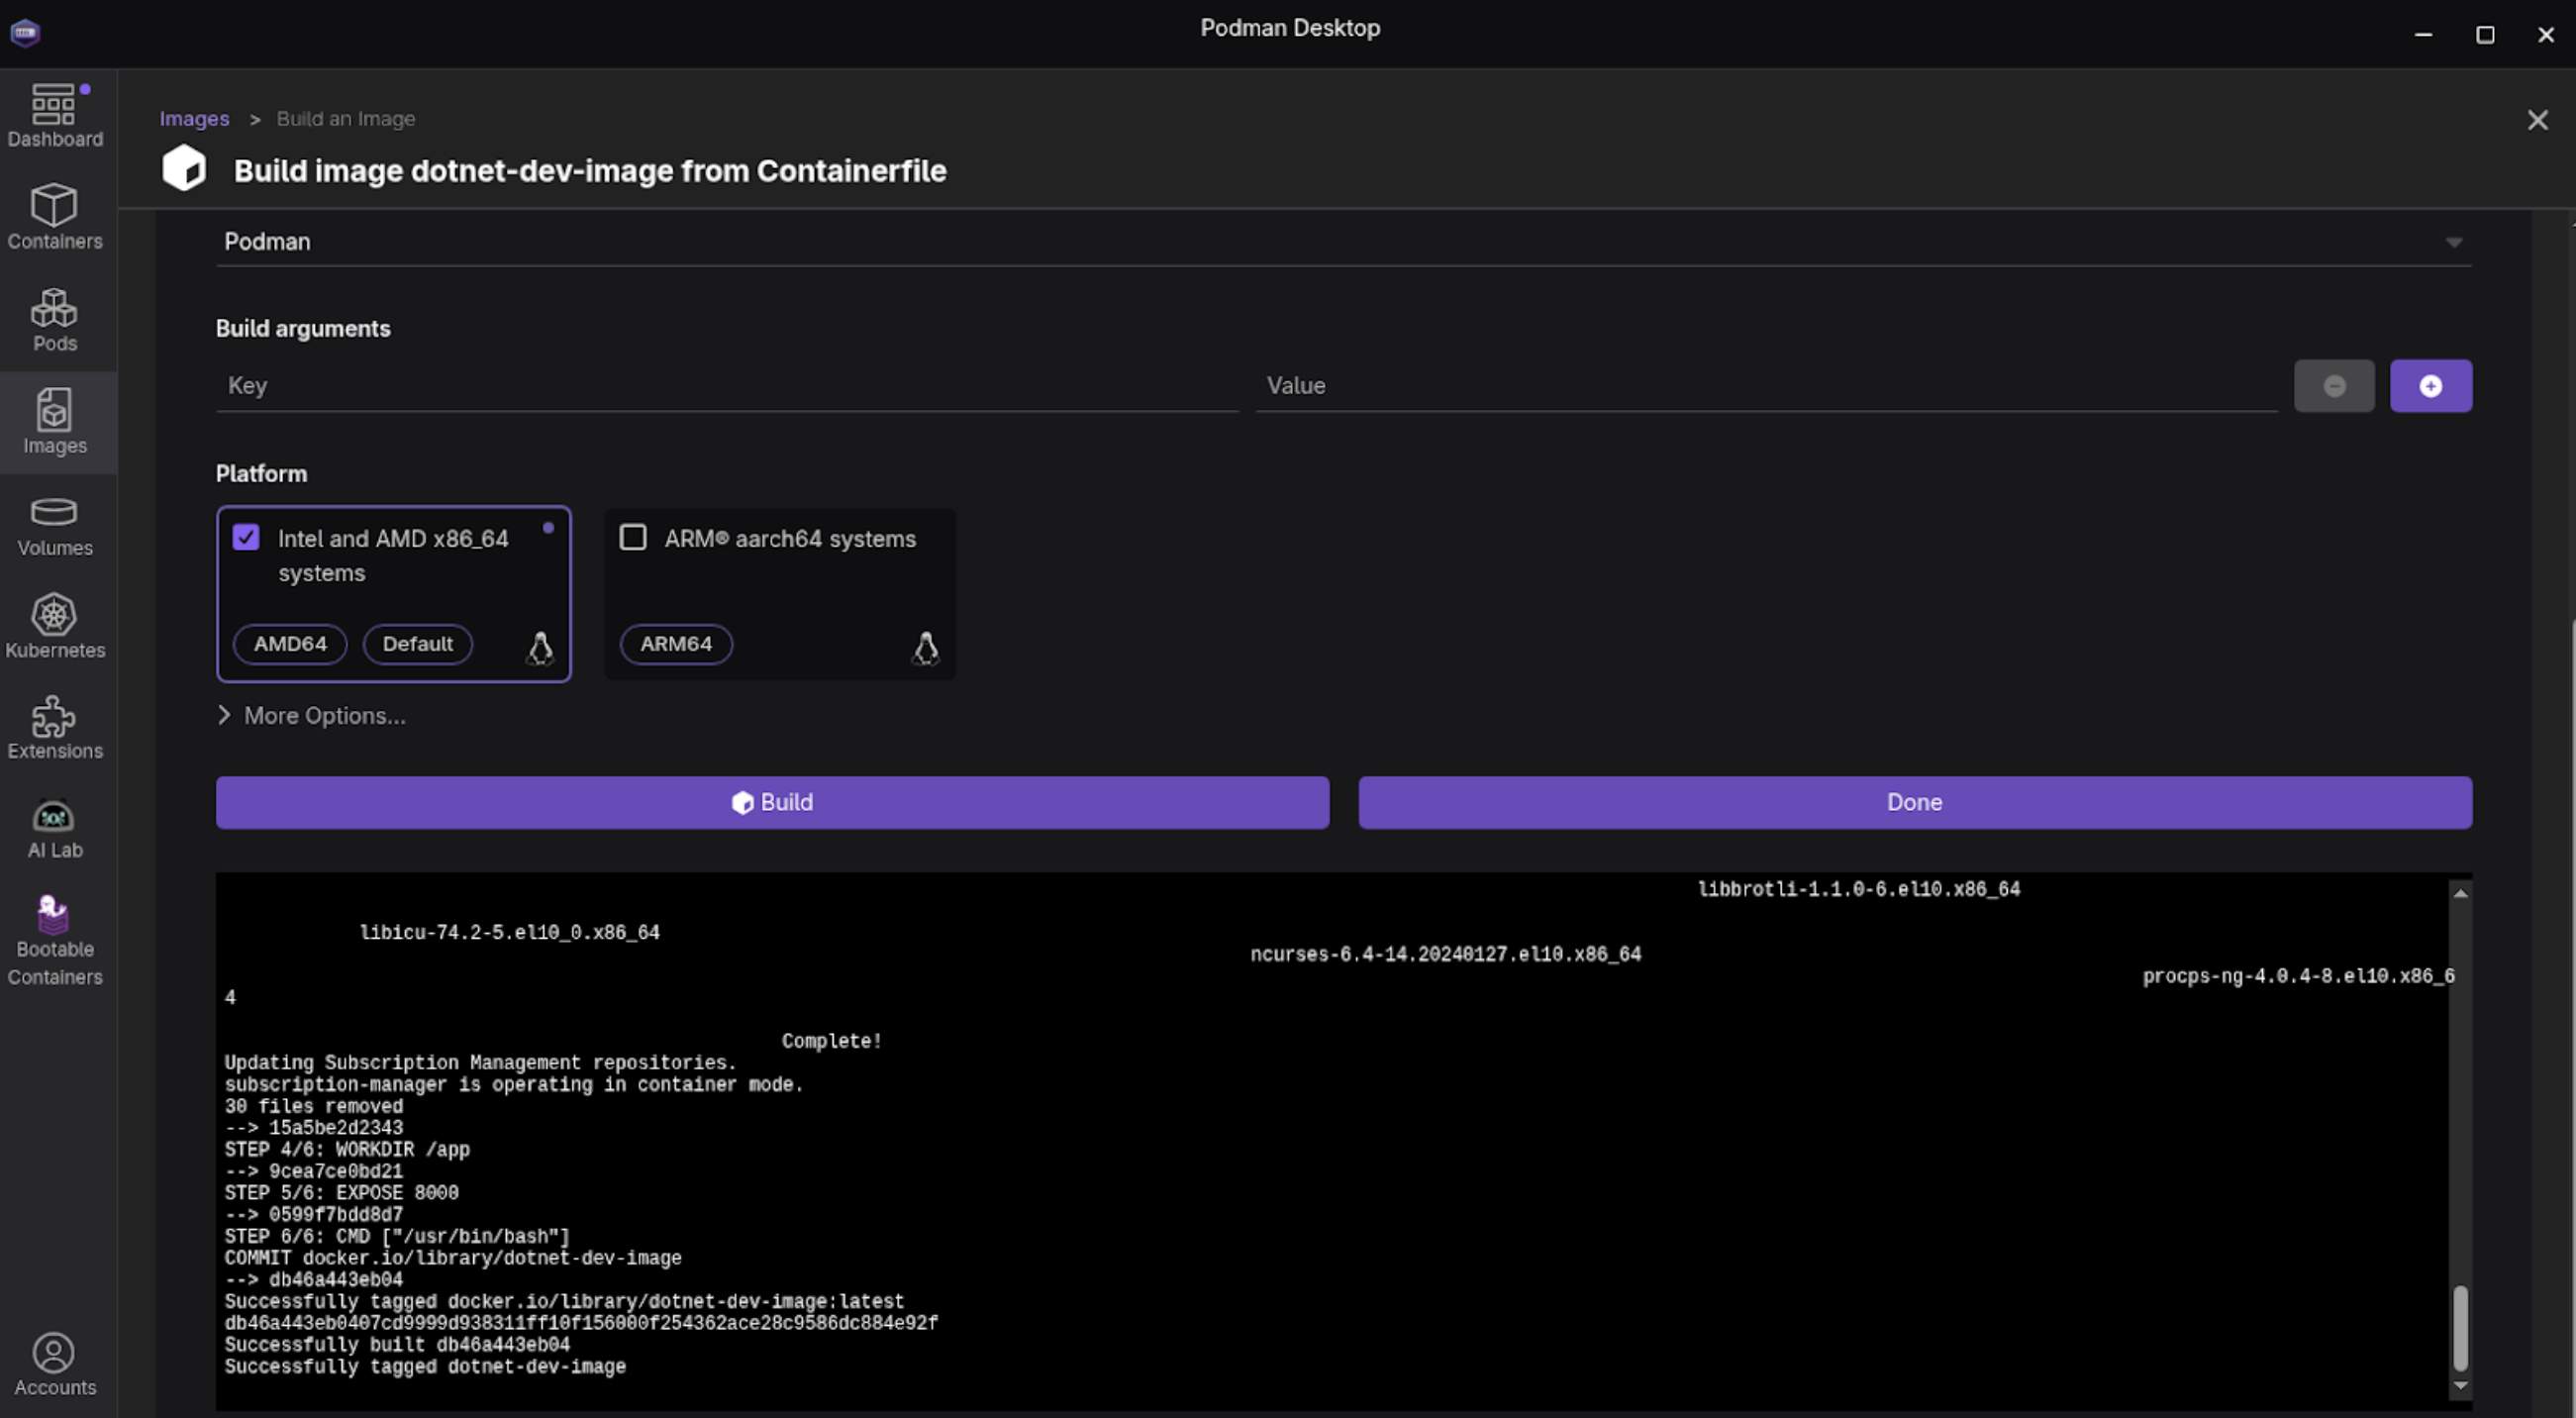The width and height of the screenshot is (2576, 1418).
Task: Click the build argument Key field
Action: (x=726, y=386)
